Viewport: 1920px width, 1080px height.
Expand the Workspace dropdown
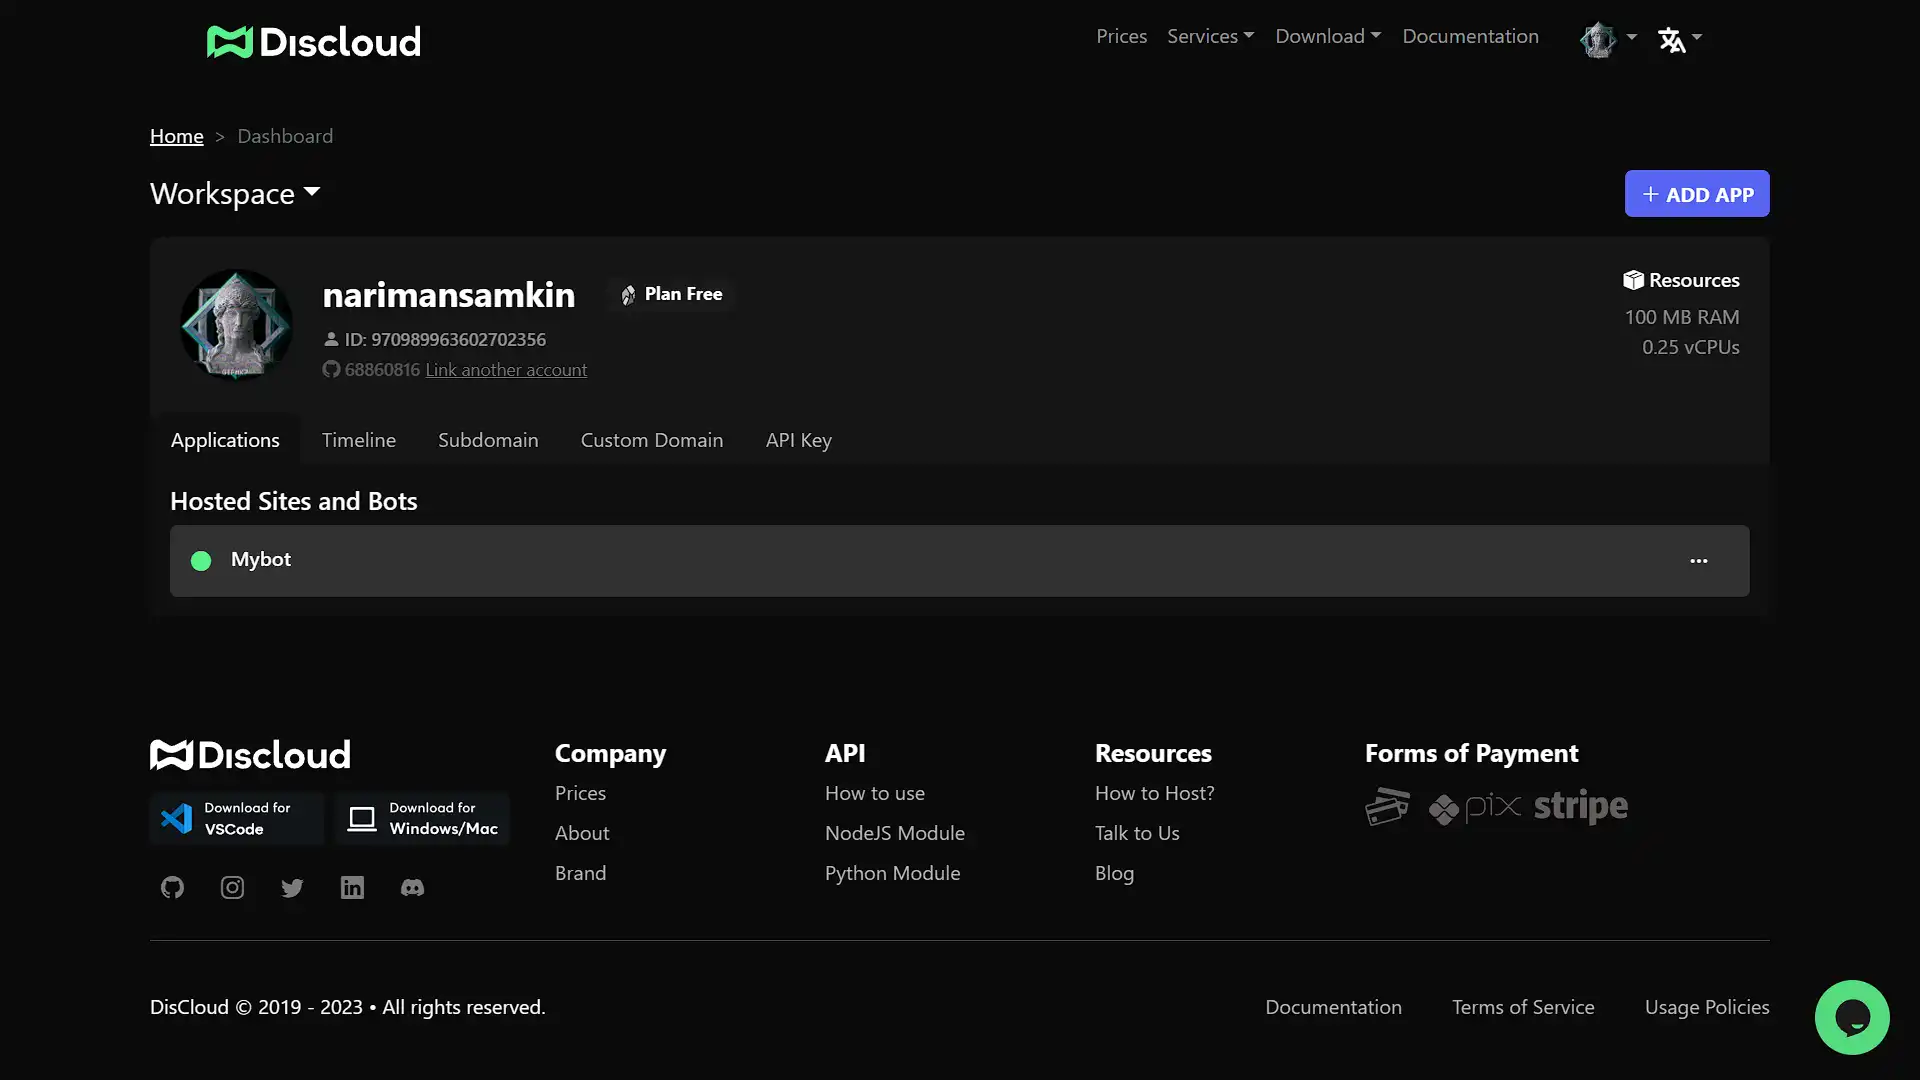(x=235, y=193)
